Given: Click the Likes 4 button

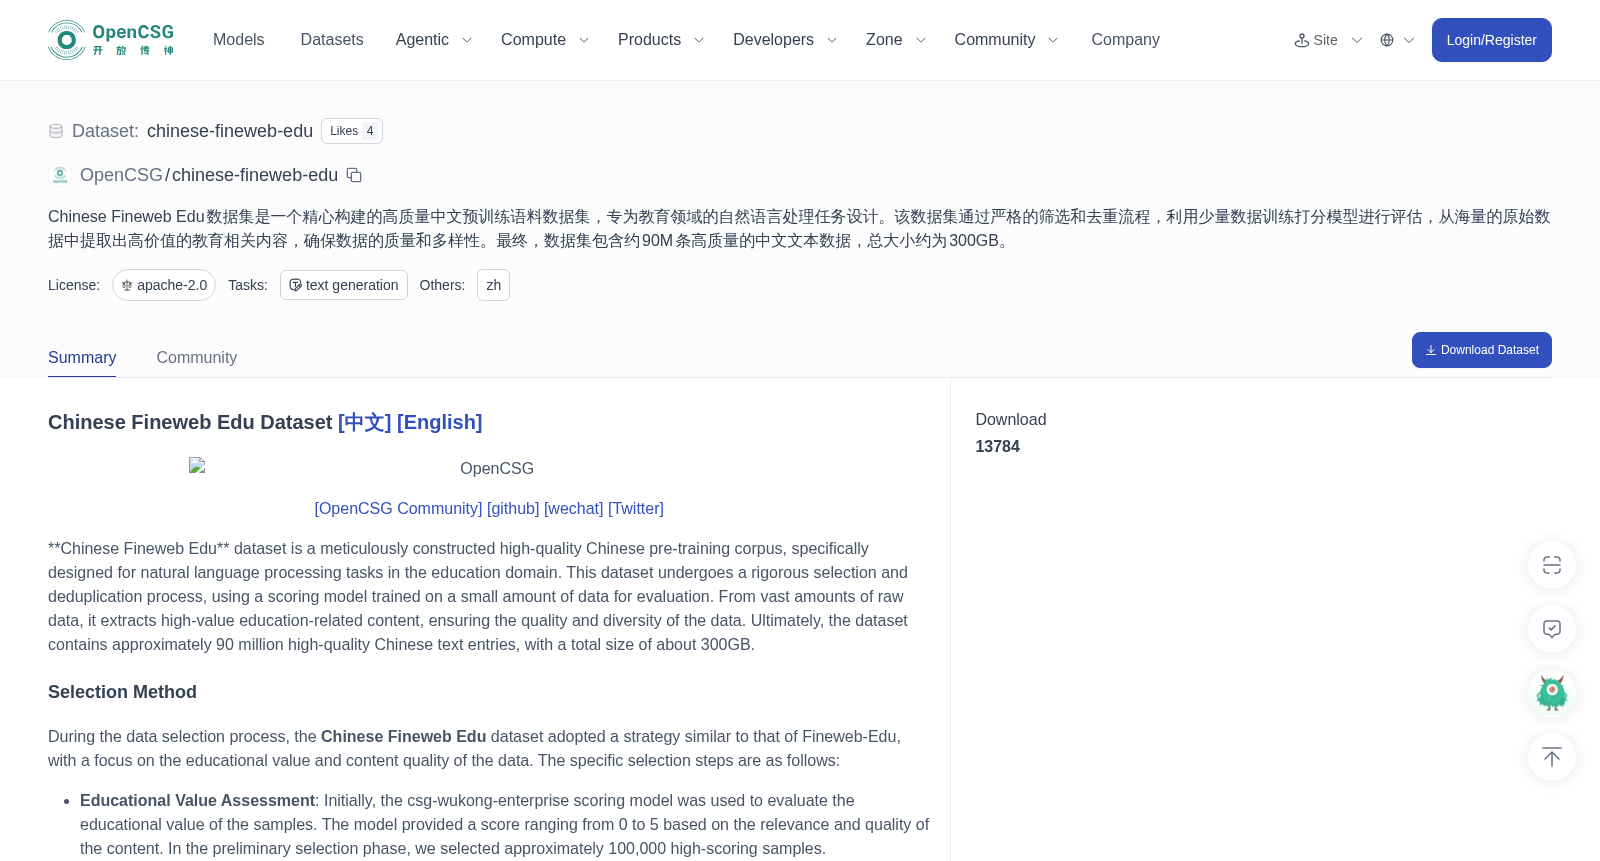Looking at the screenshot, I should coord(352,131).
